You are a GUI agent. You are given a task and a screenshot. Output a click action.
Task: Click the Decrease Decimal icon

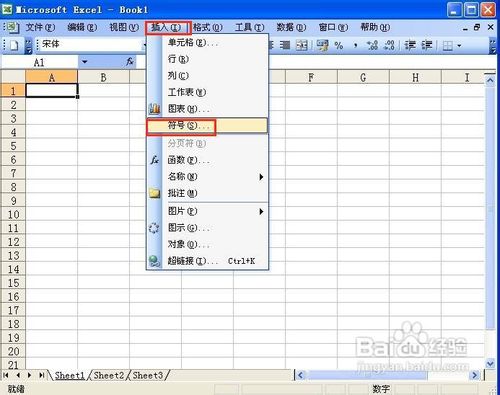389,45
